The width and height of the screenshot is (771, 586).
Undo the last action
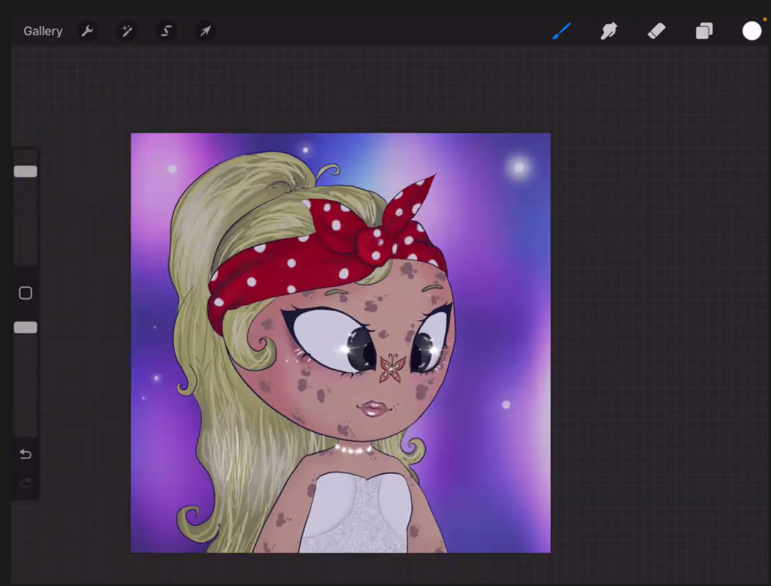coord(26,454)
